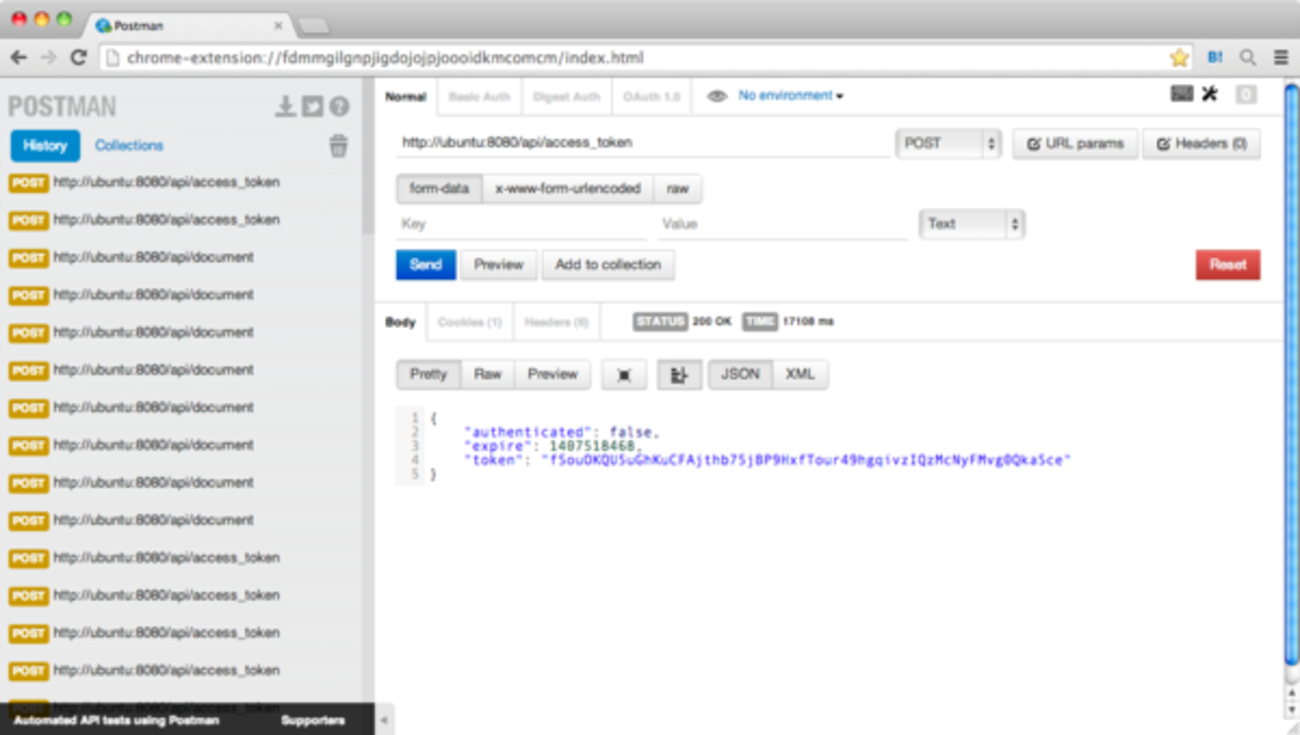Click the "token" value string
Screen dimensions: 1300x735
point(805,460)
